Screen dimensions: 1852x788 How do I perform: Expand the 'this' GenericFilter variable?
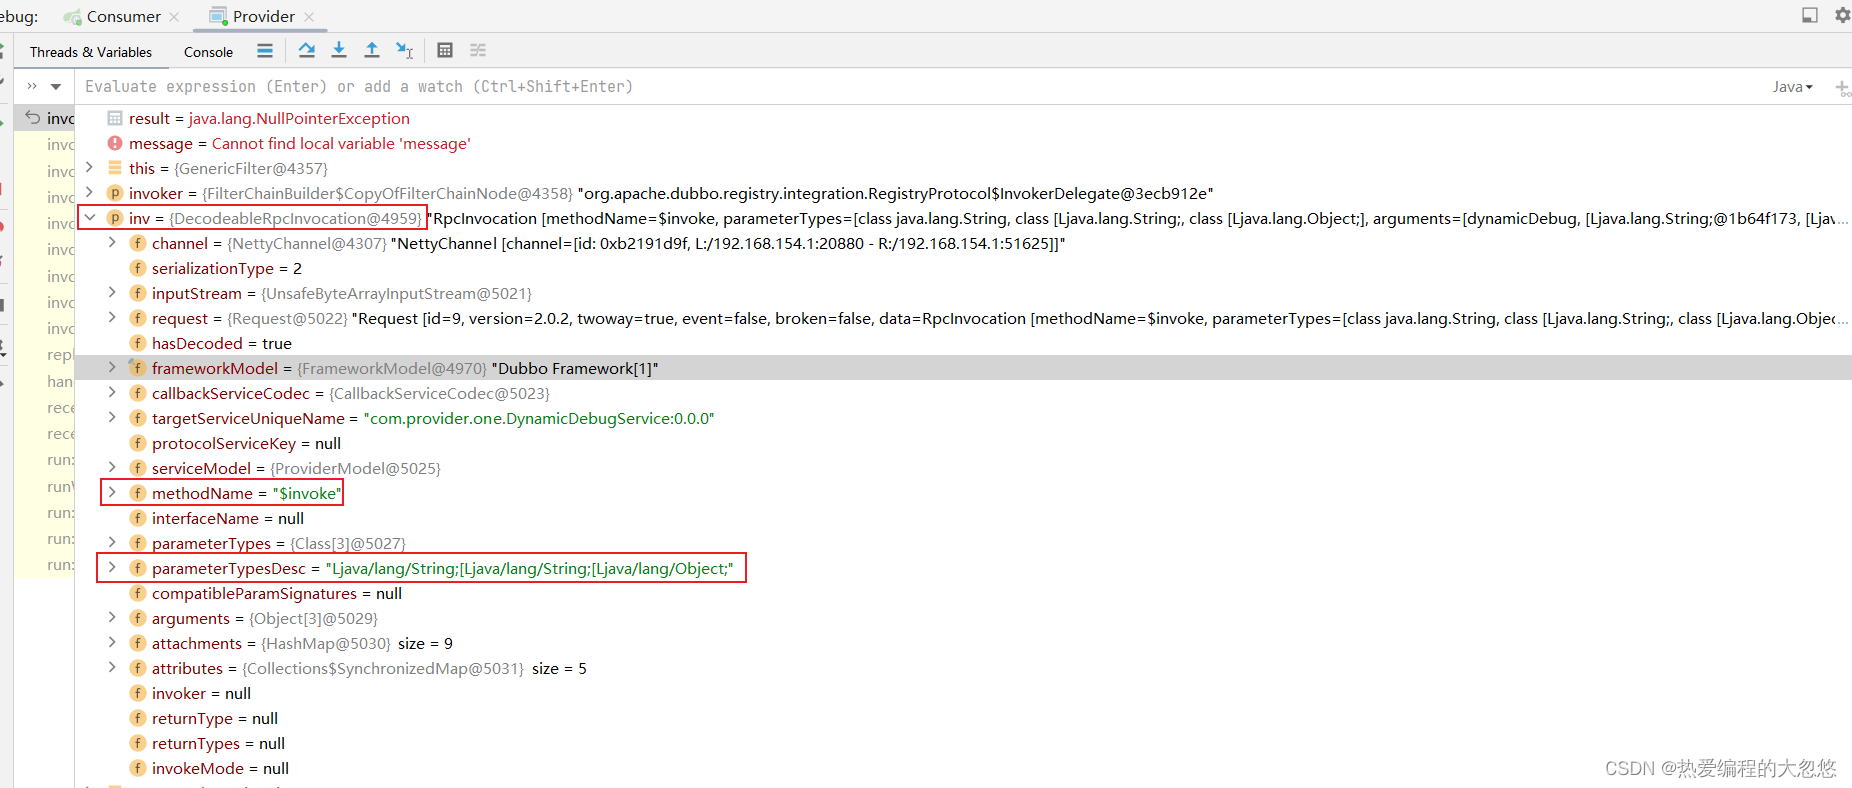89,167
